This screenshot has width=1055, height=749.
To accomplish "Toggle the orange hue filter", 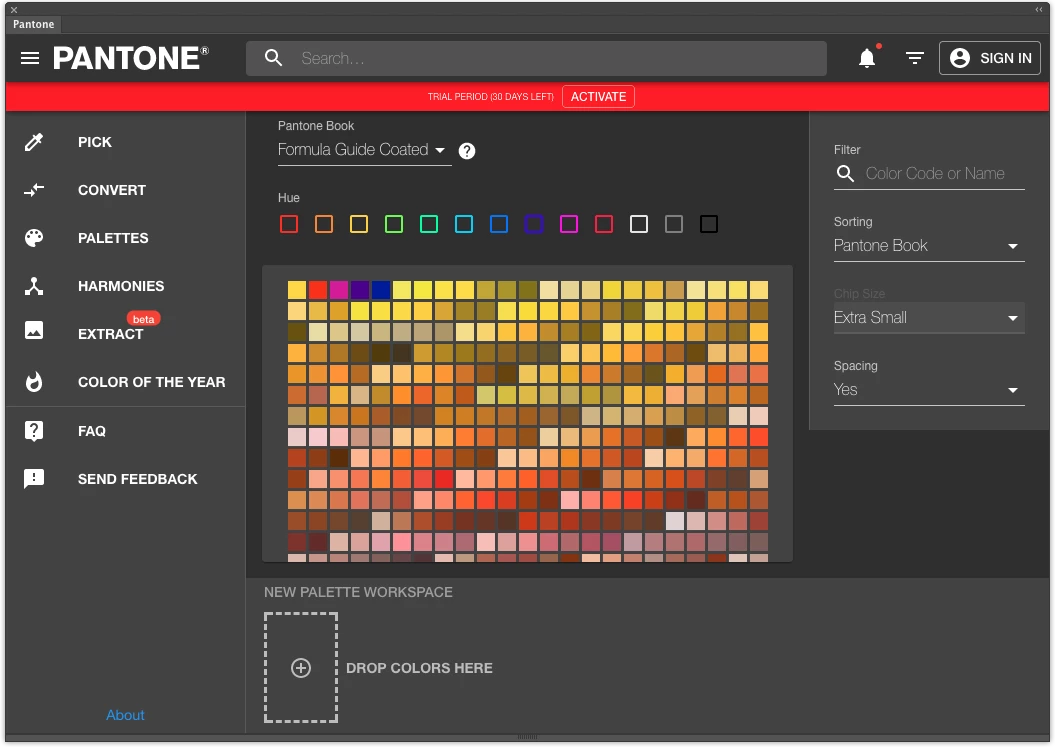I will (x=324, y=224).
